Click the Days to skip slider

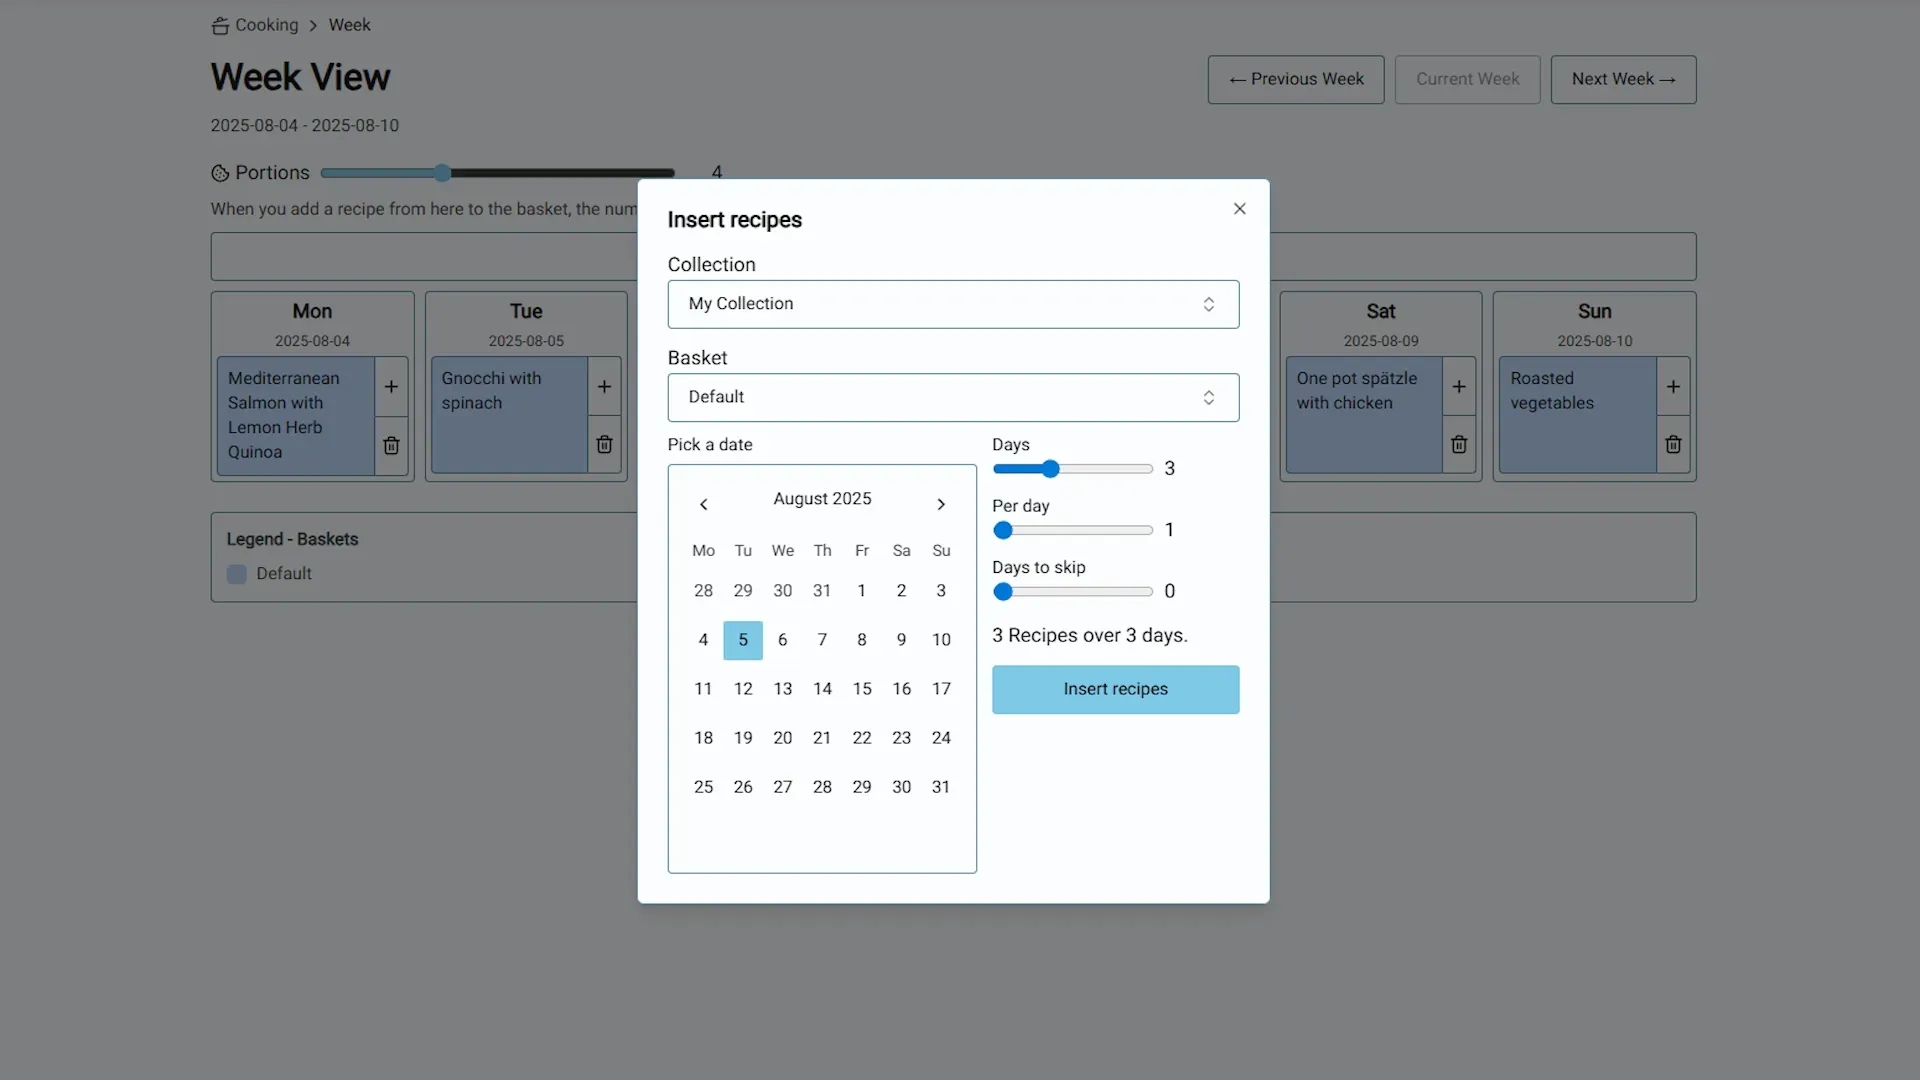click(x=1003, y=592)
